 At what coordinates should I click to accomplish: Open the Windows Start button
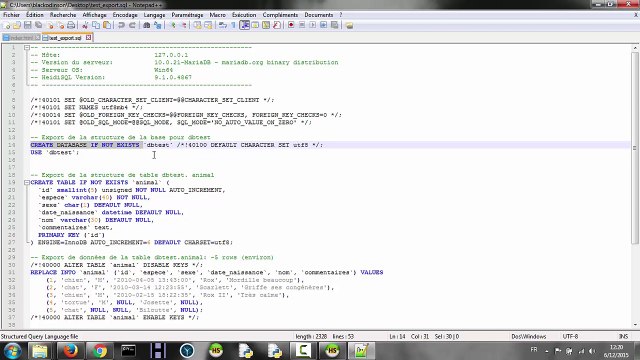12,351
